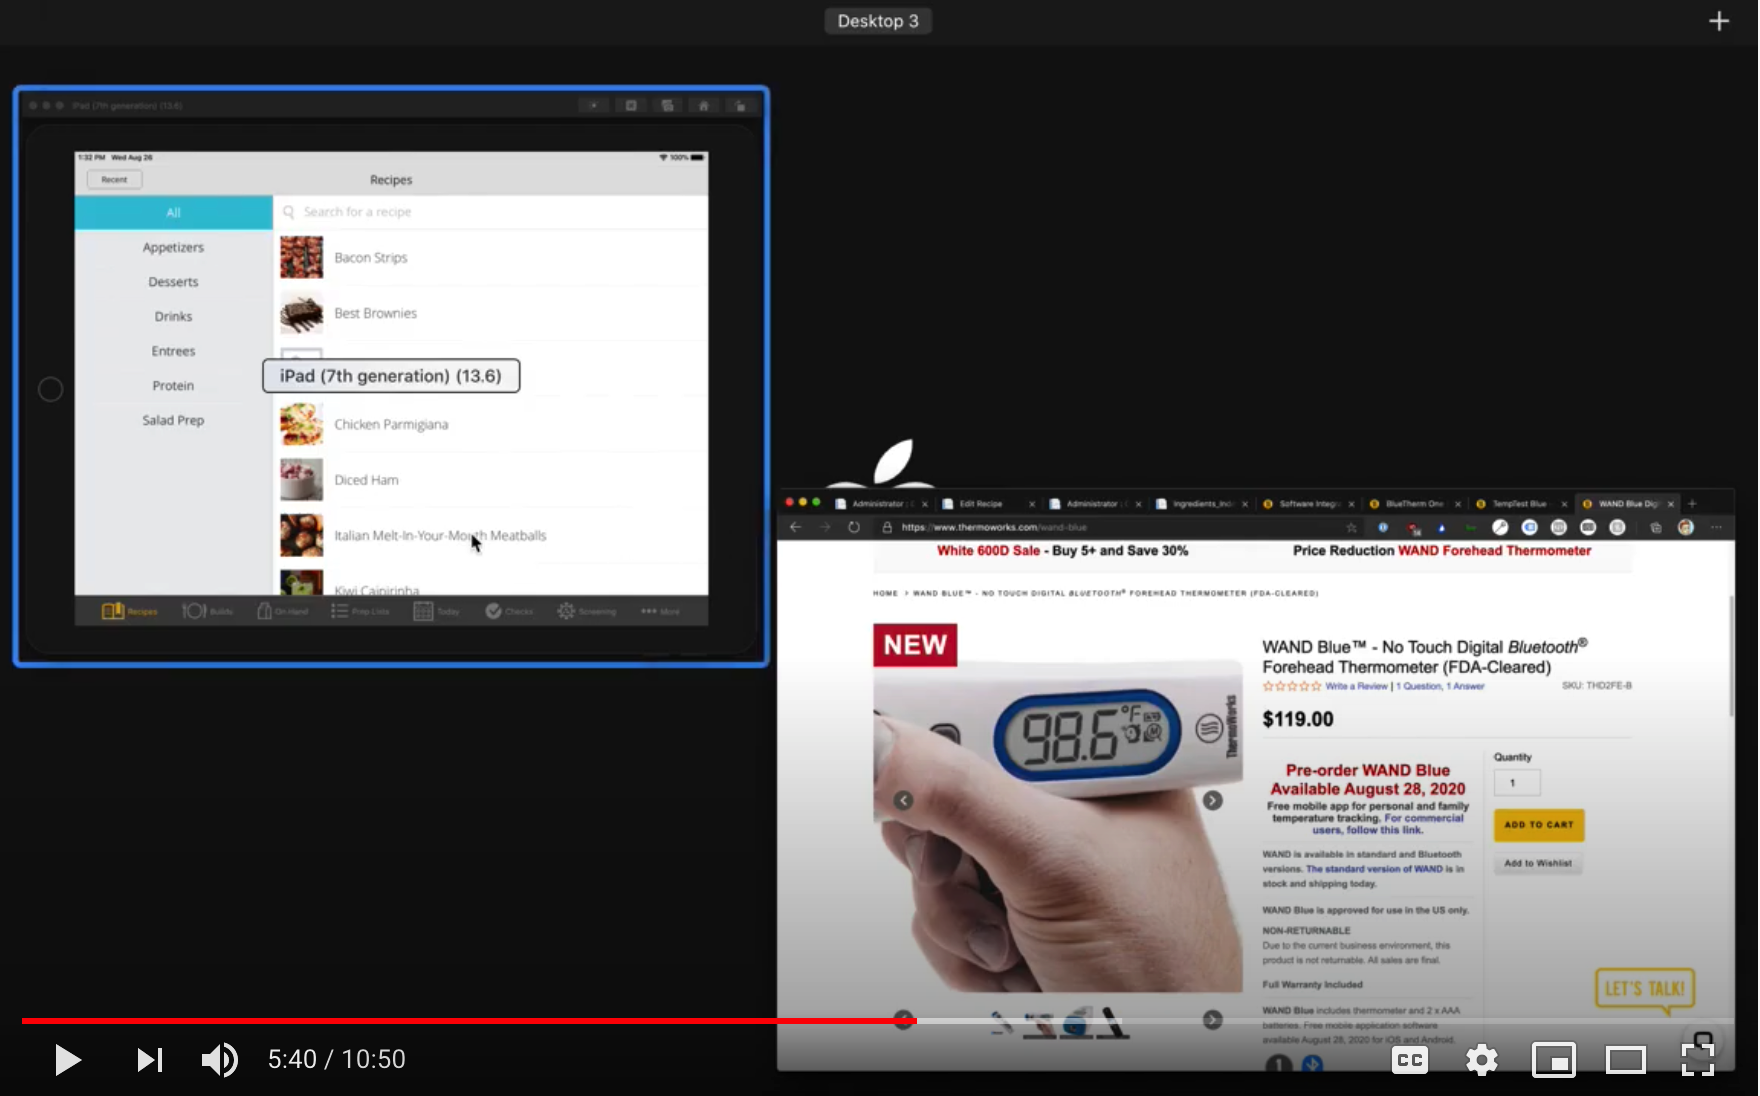Tap the Prep Lists icon in tab bar
The height and width of the screenshot is (1096, 1760).
coord(339,611)
